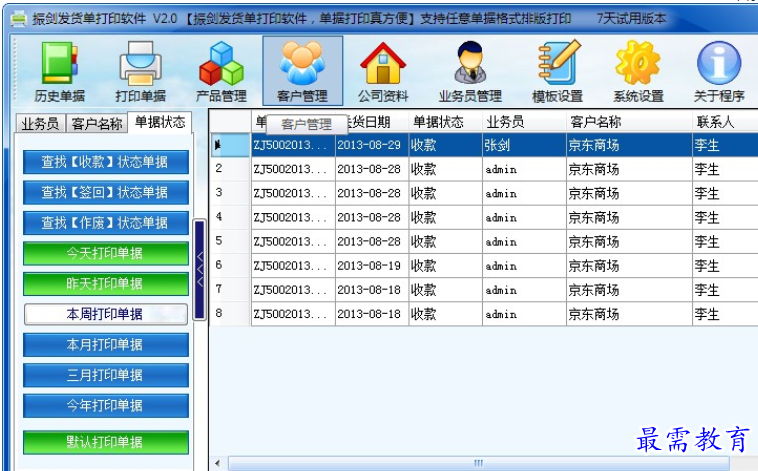Image resolution: width=758 pixels, height=471 pixels.
Task: Select row number 4
Action: point(484,218)
